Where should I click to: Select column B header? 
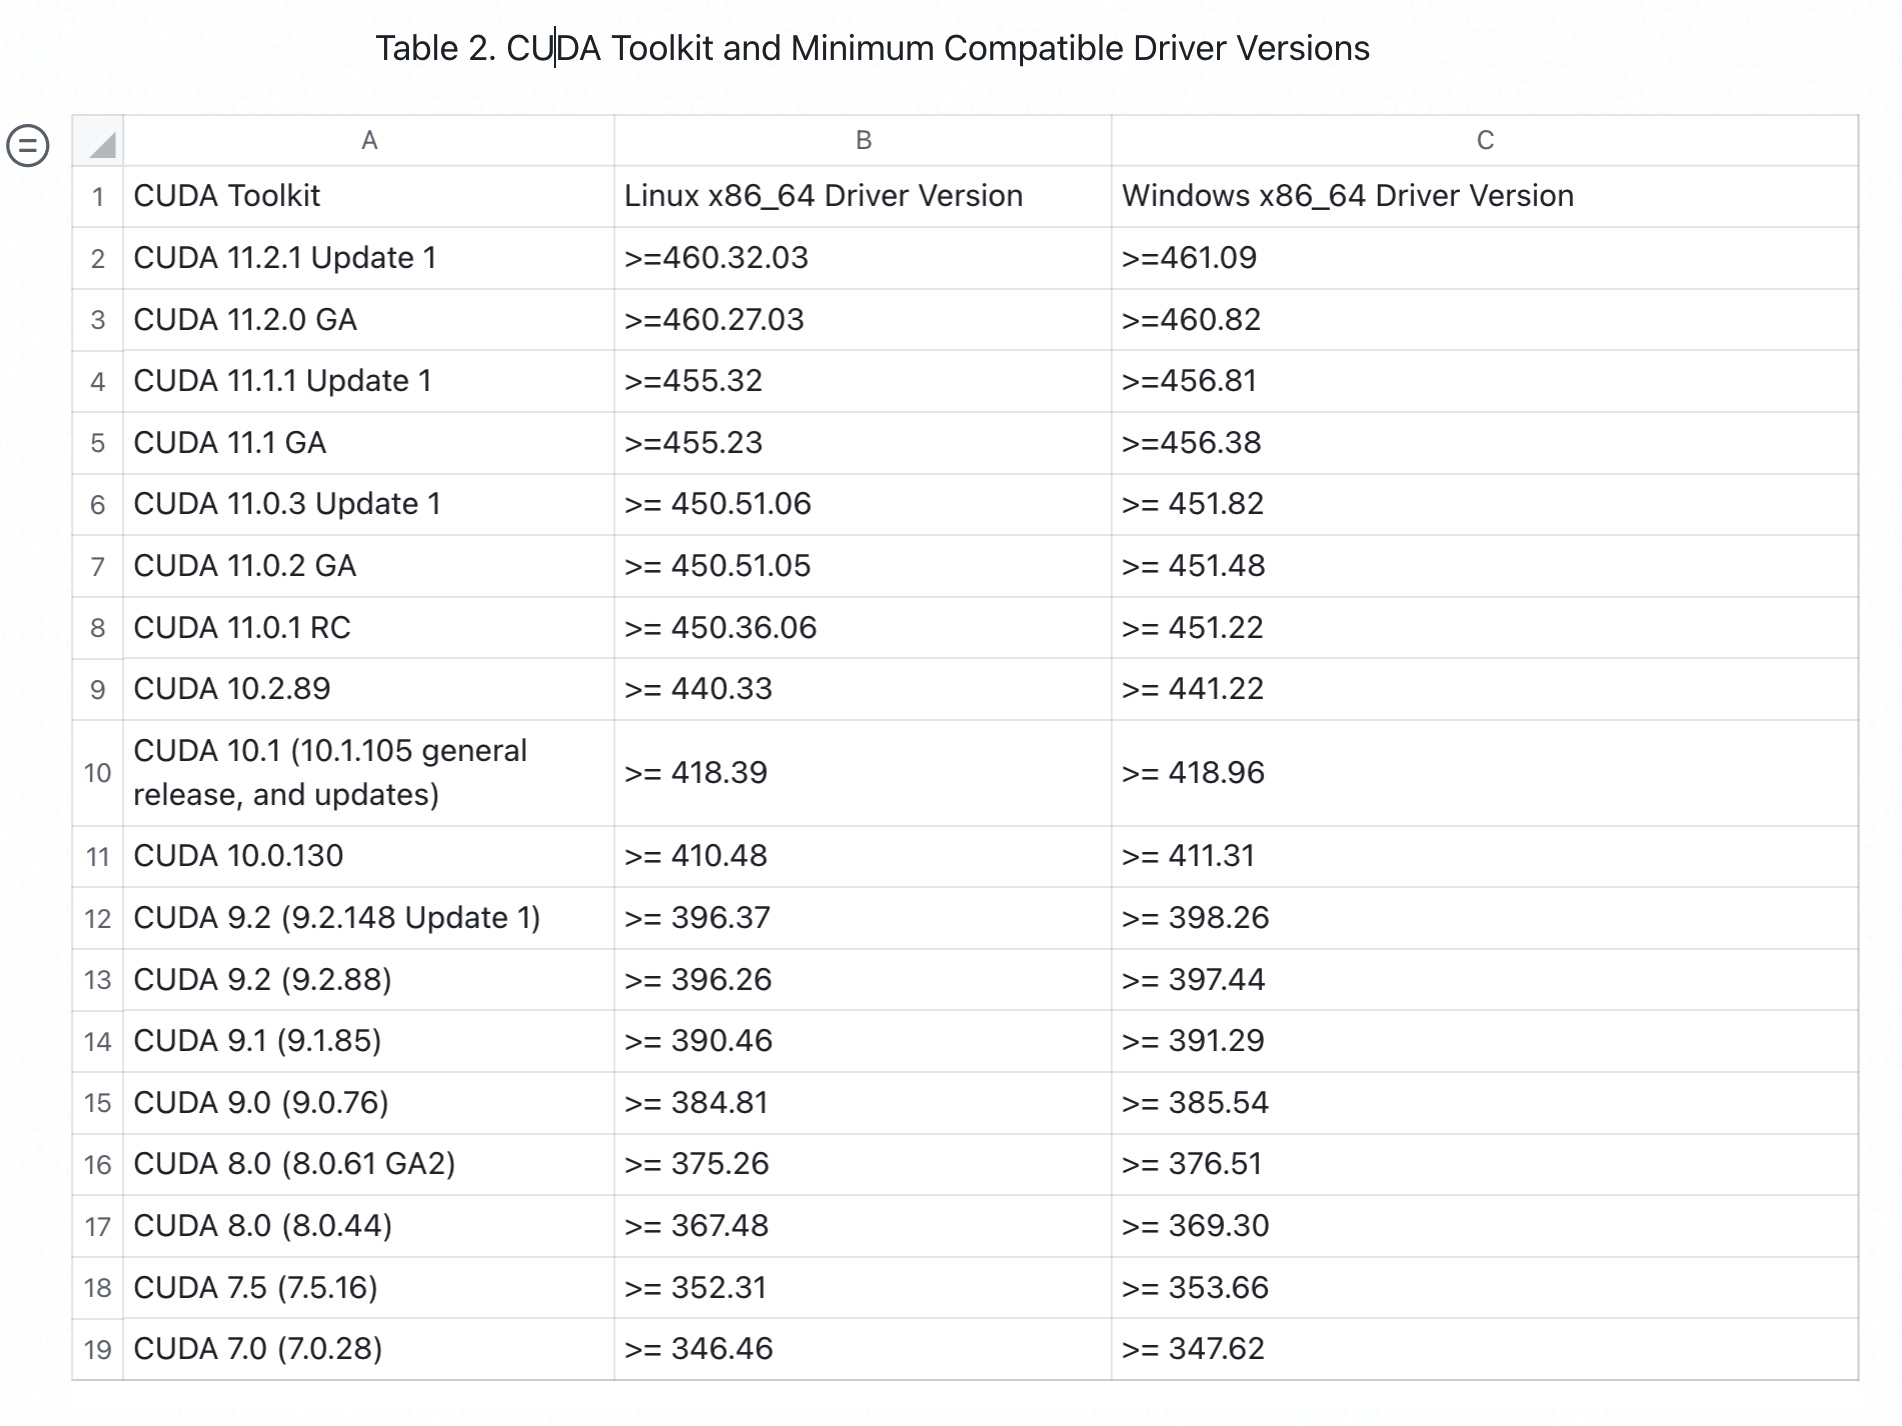[863, 141]
